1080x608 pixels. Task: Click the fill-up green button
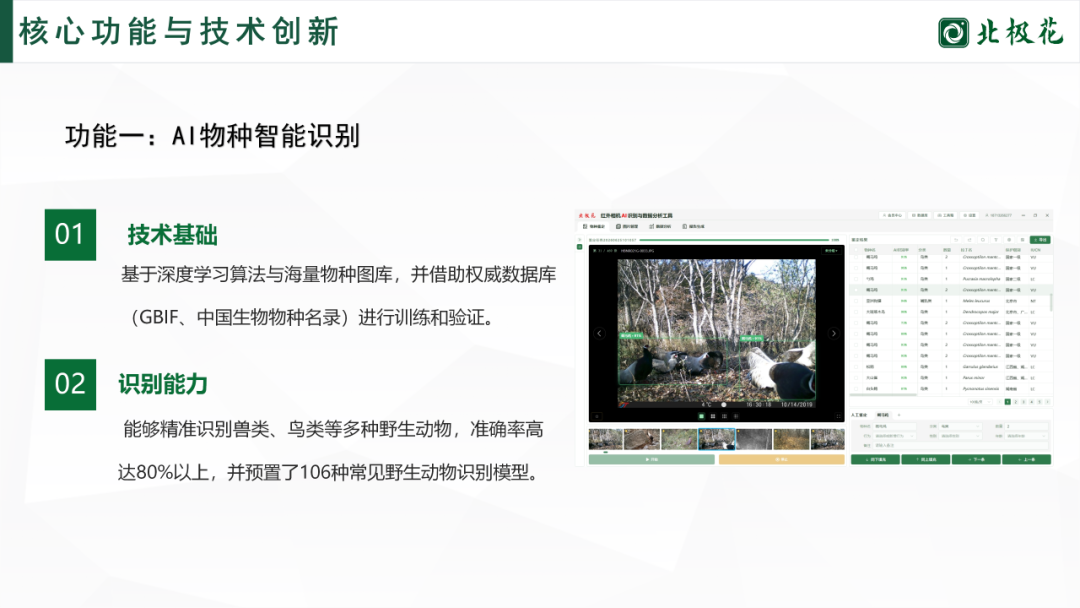coord(926,459)
